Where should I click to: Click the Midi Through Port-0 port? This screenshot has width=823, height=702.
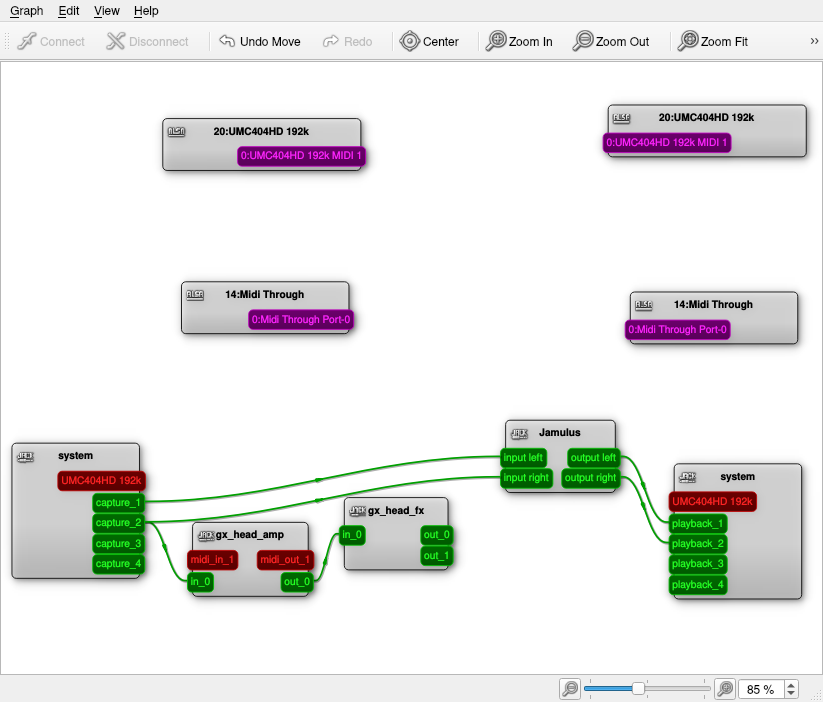click(x=300, y=319)
